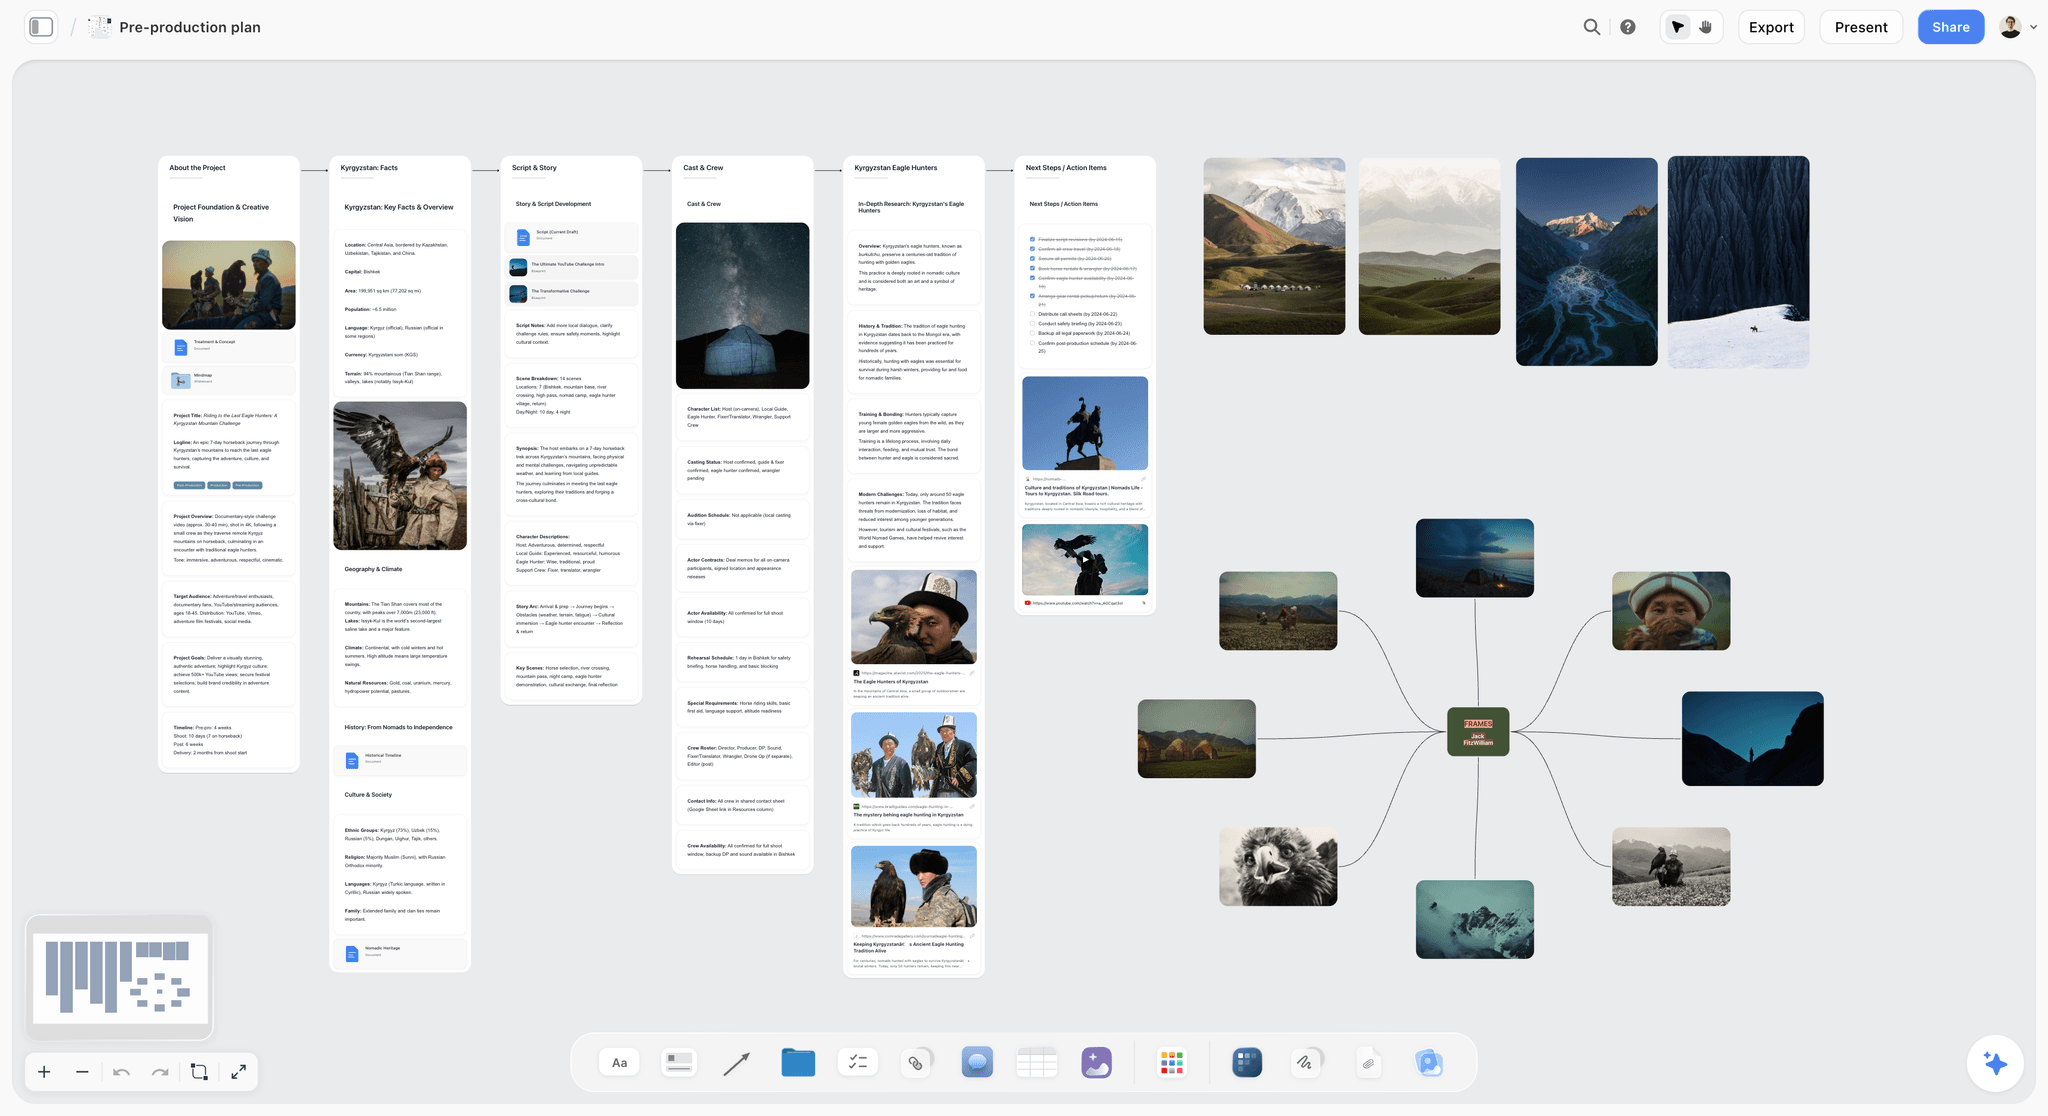
Task: Click the Present button
Action: (1861, 27)
